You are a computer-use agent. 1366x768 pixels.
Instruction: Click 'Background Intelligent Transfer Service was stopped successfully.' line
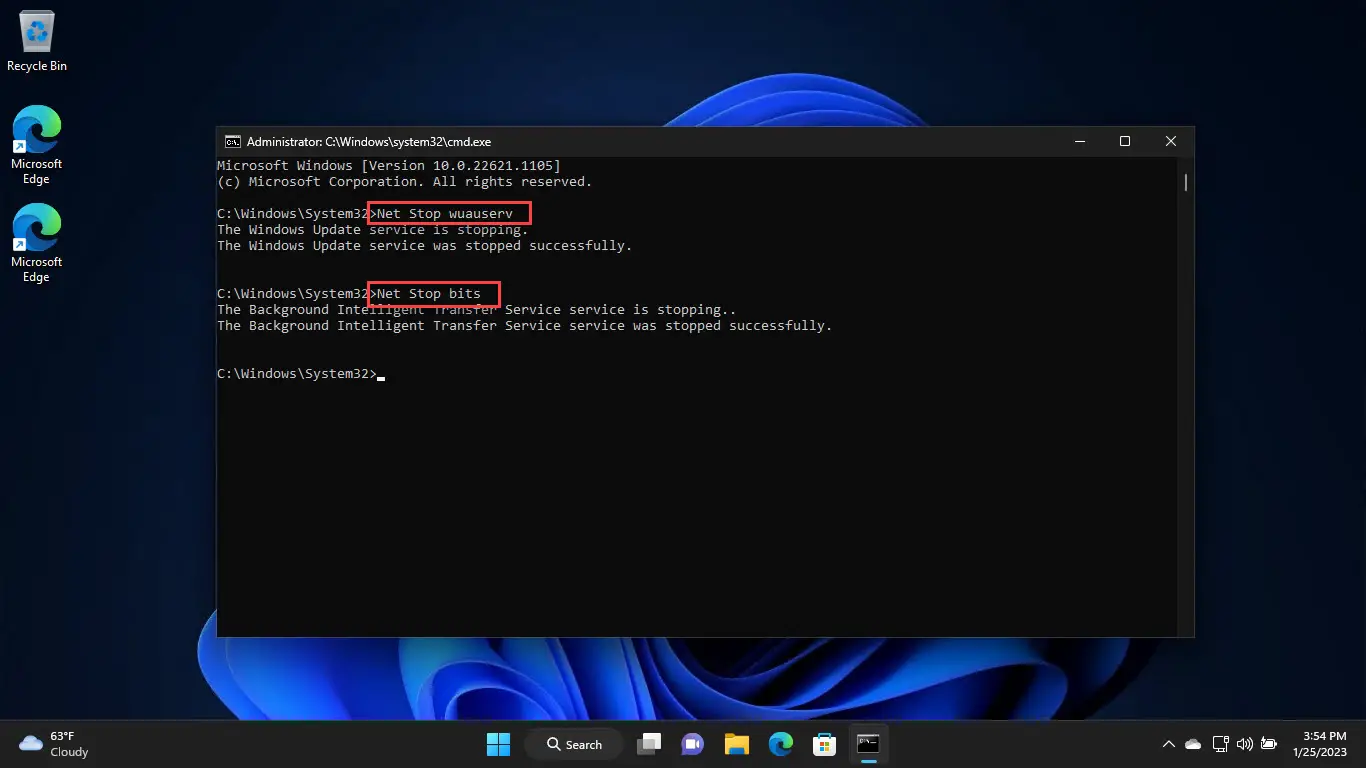pyautogui.click(x=525, y=325)
